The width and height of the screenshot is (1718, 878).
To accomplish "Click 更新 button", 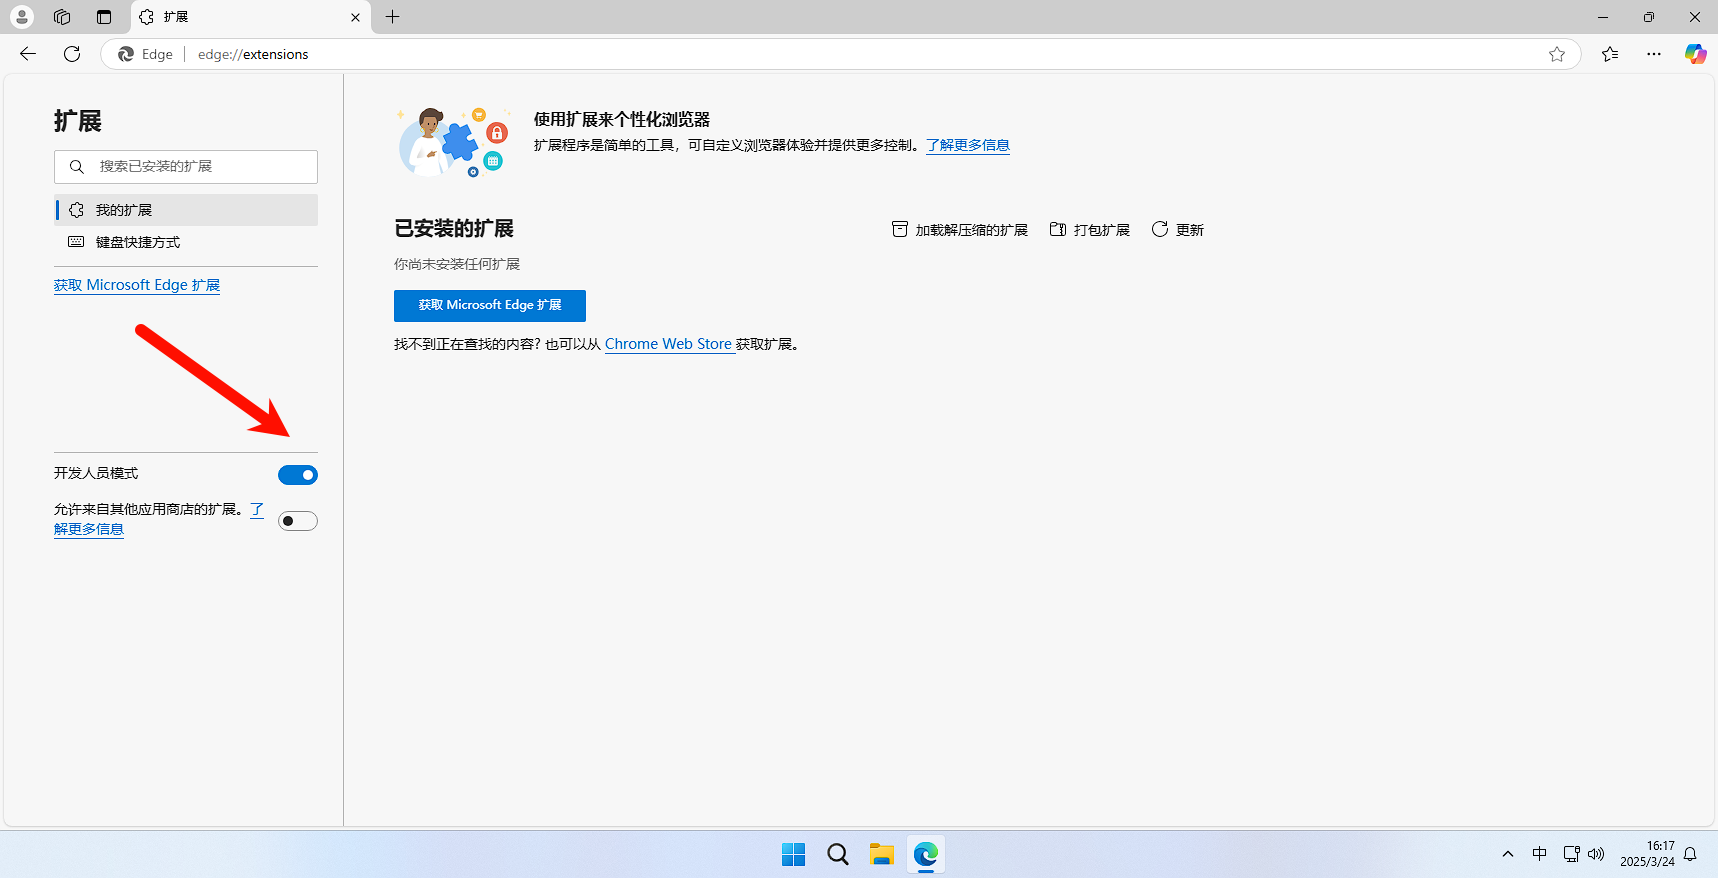I will pyautogui.click(x=1178, y=230).
